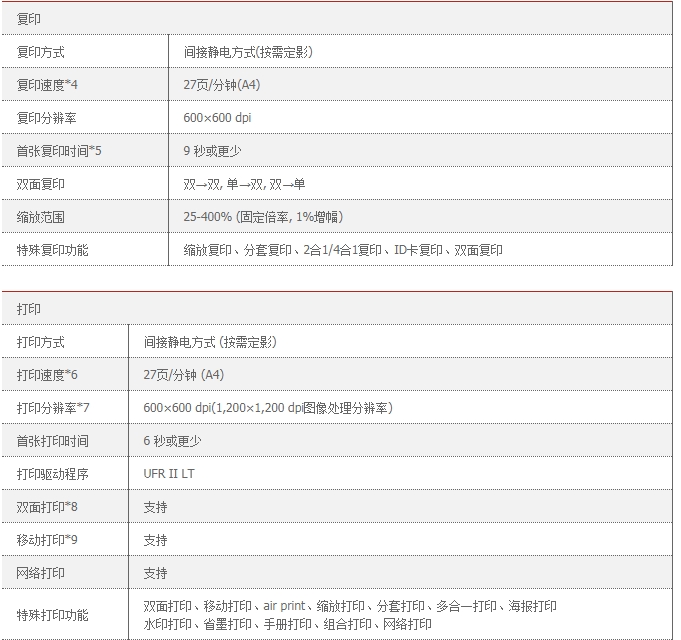
Task: Select the 9 秒或更少 value
Action: click(212, 151)
